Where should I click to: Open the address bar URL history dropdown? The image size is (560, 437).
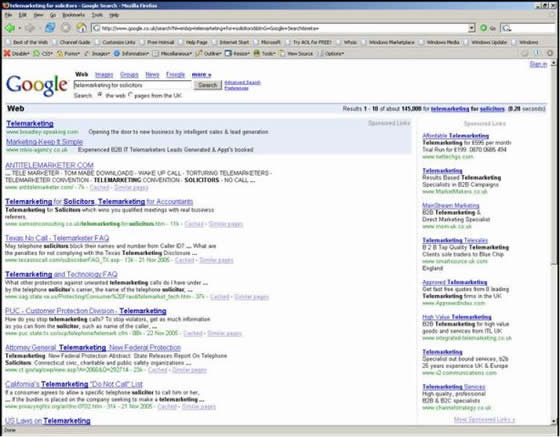click(472, 28)
